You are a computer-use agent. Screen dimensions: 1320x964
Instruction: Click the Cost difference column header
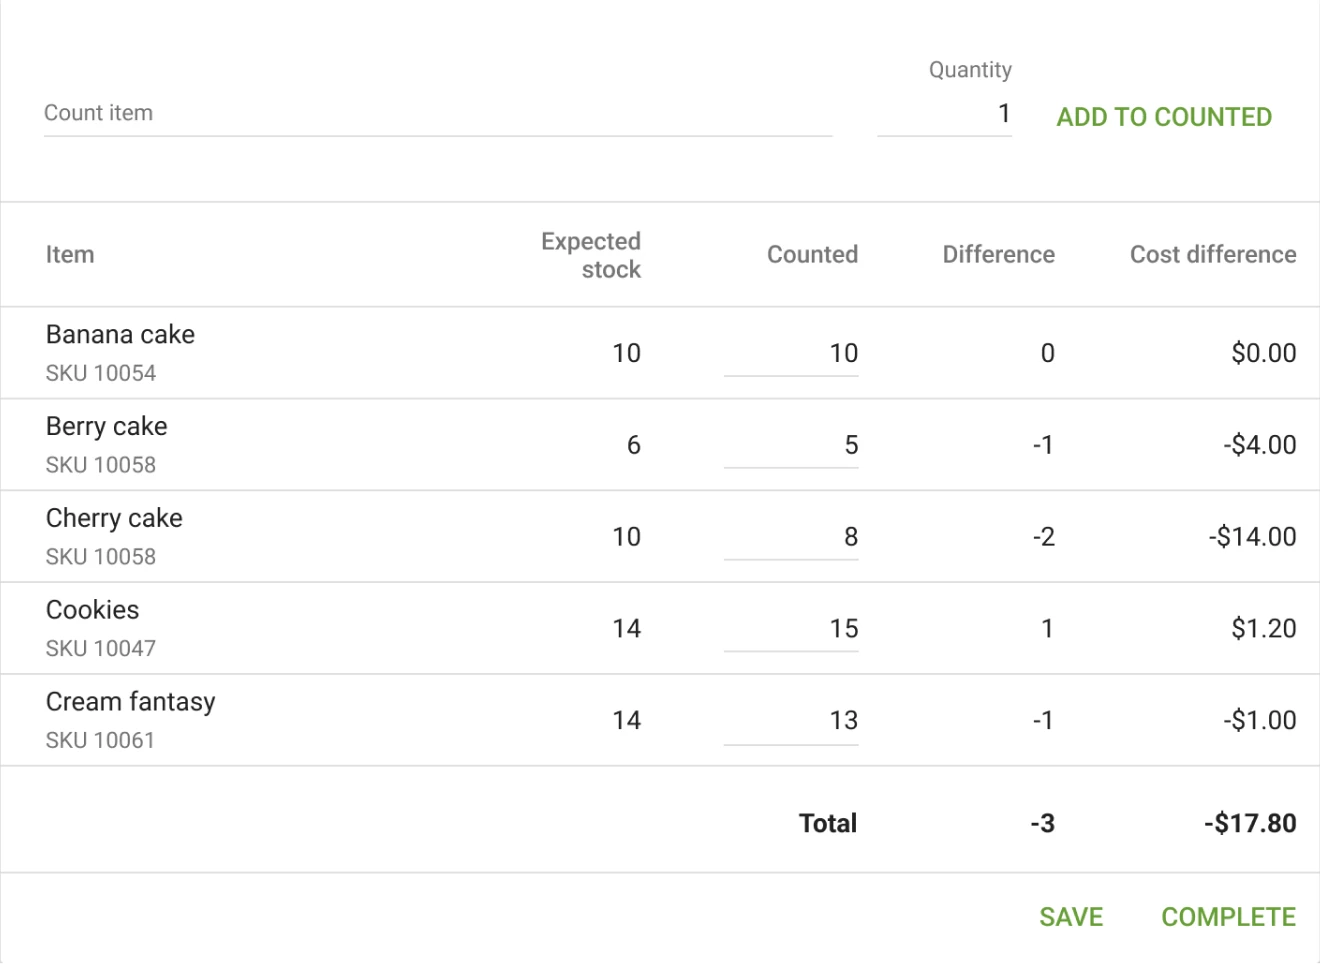tap(1211, 254)
